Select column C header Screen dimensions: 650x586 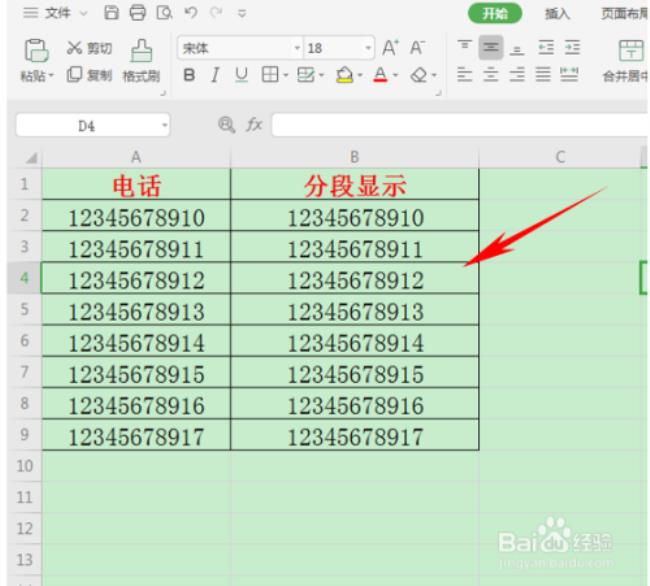pos(560,157)
